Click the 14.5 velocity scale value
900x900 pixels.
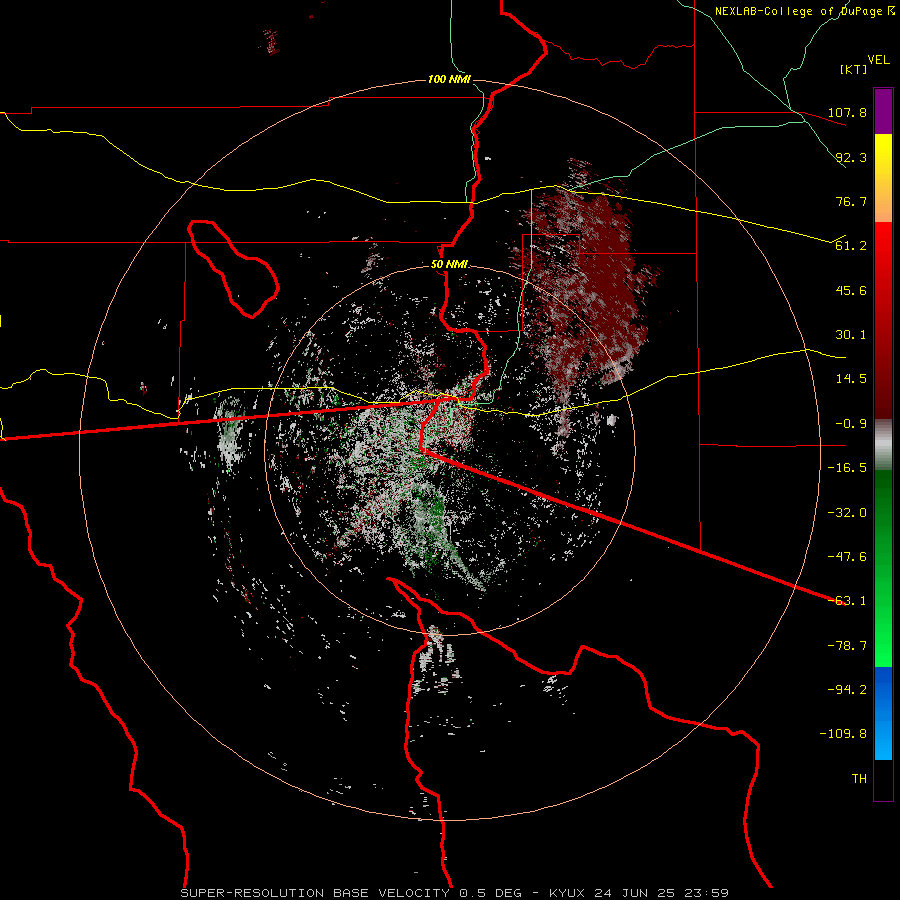[851, 379]
